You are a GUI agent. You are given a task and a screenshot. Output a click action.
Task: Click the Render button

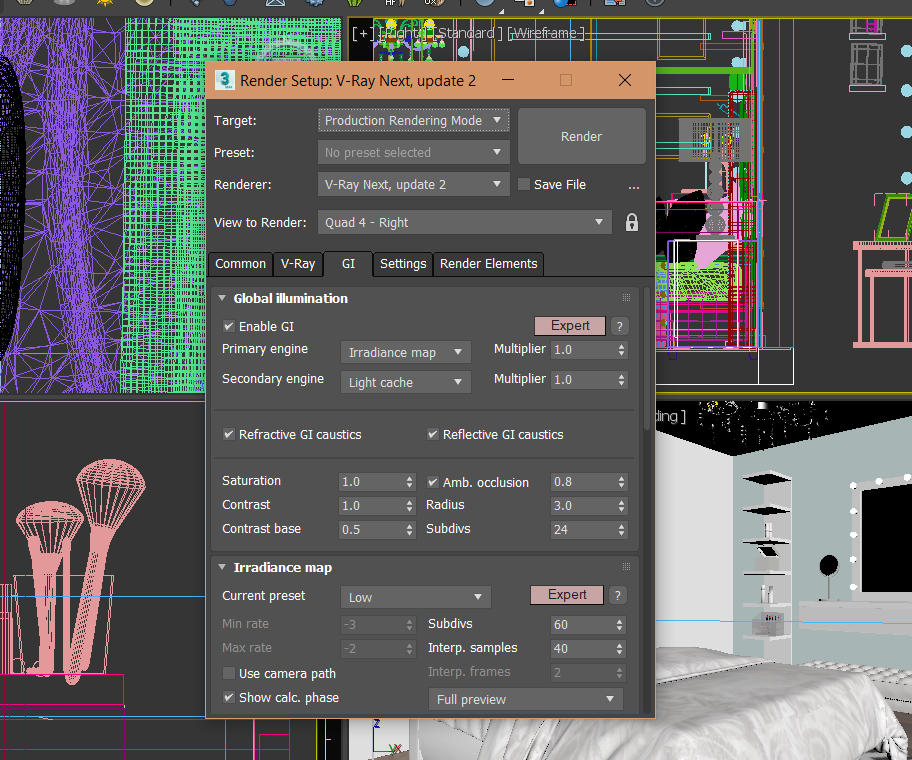click(582, 137)
